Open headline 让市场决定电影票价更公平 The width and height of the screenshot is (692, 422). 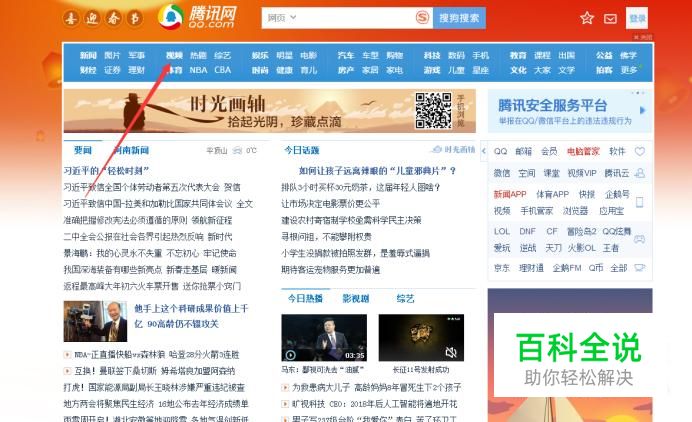click(331, 203)
